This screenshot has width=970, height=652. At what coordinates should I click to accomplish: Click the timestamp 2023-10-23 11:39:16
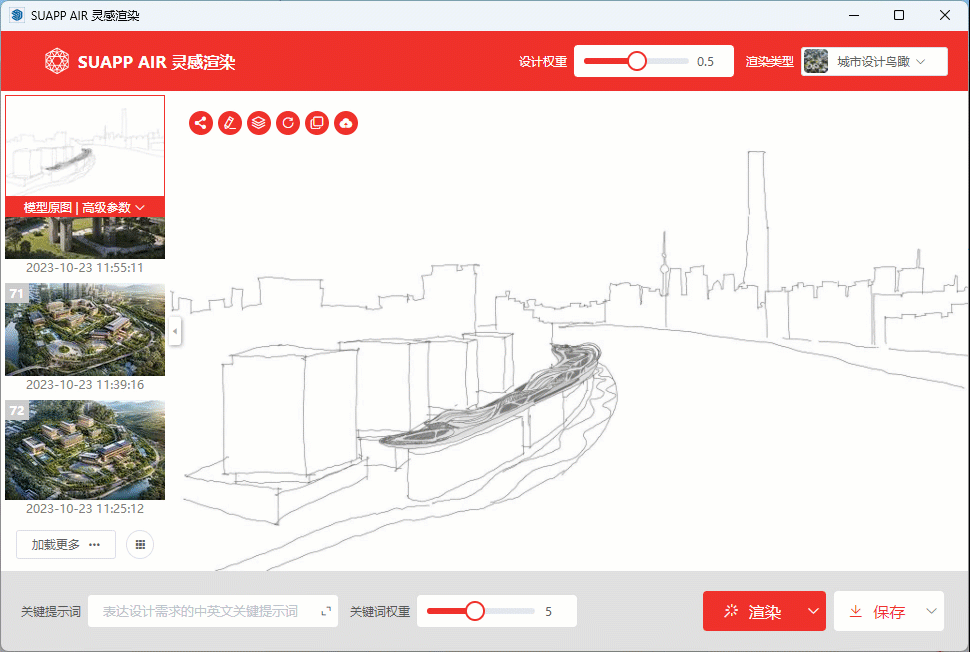coord(85,385)
